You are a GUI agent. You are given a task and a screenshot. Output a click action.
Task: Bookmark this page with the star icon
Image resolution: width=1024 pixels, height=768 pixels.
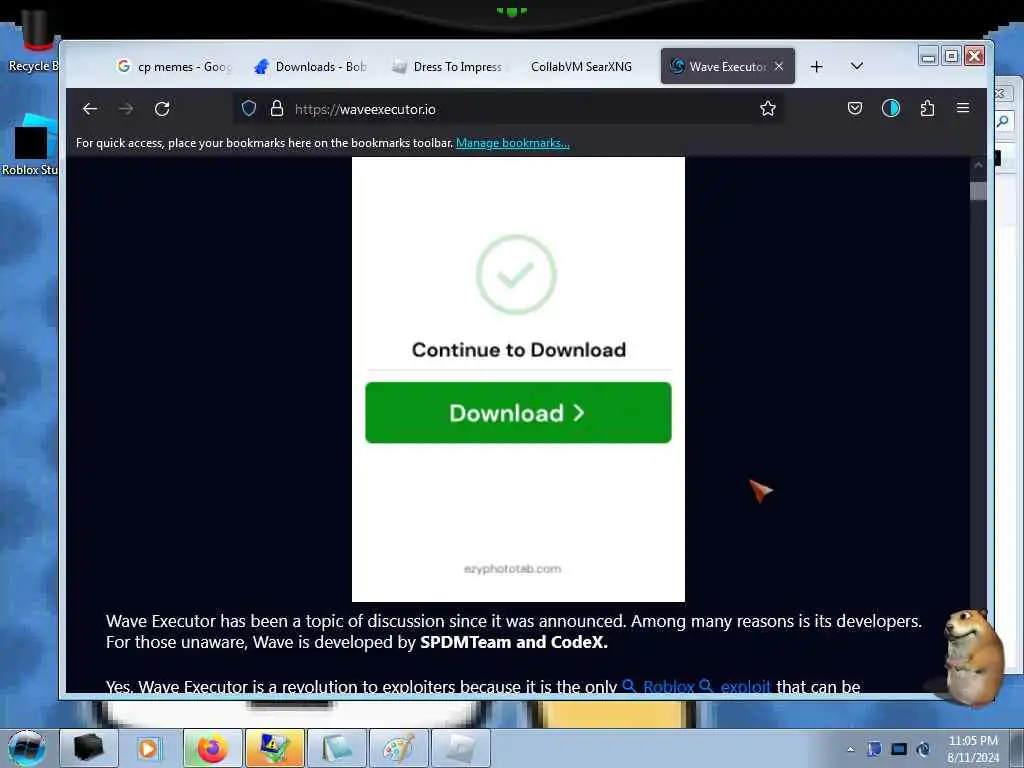(768, 108)
